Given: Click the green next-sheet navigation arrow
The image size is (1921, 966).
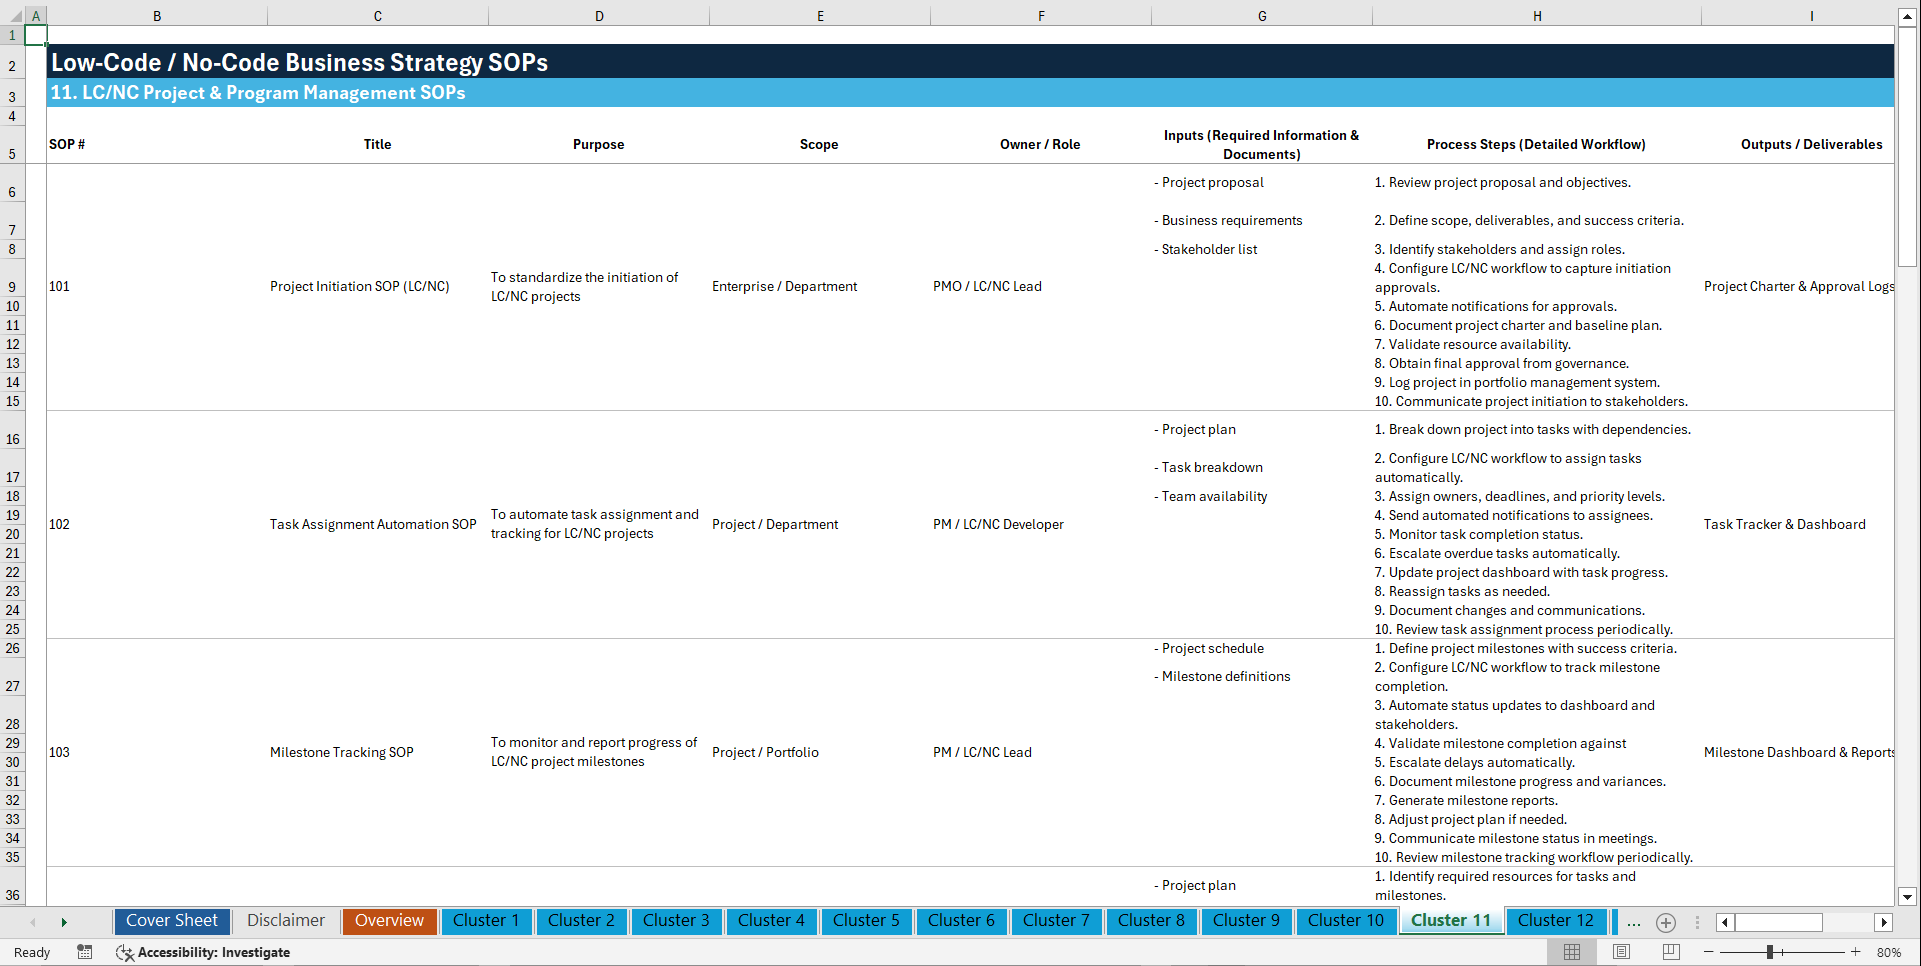Looking at the screenshot, I should point(64,922).
